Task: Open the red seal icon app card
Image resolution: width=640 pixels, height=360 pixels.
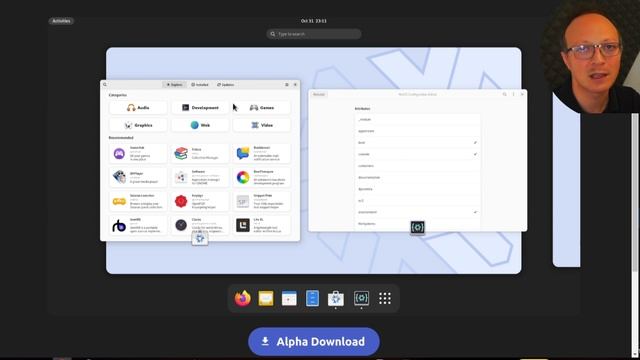Action: point(200,201)
